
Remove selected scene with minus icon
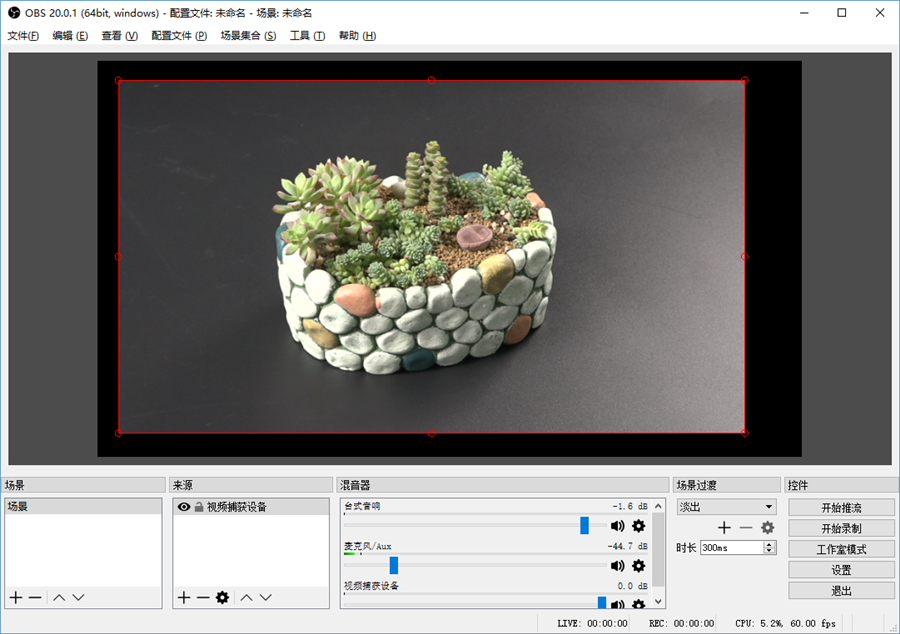point(35,597)
